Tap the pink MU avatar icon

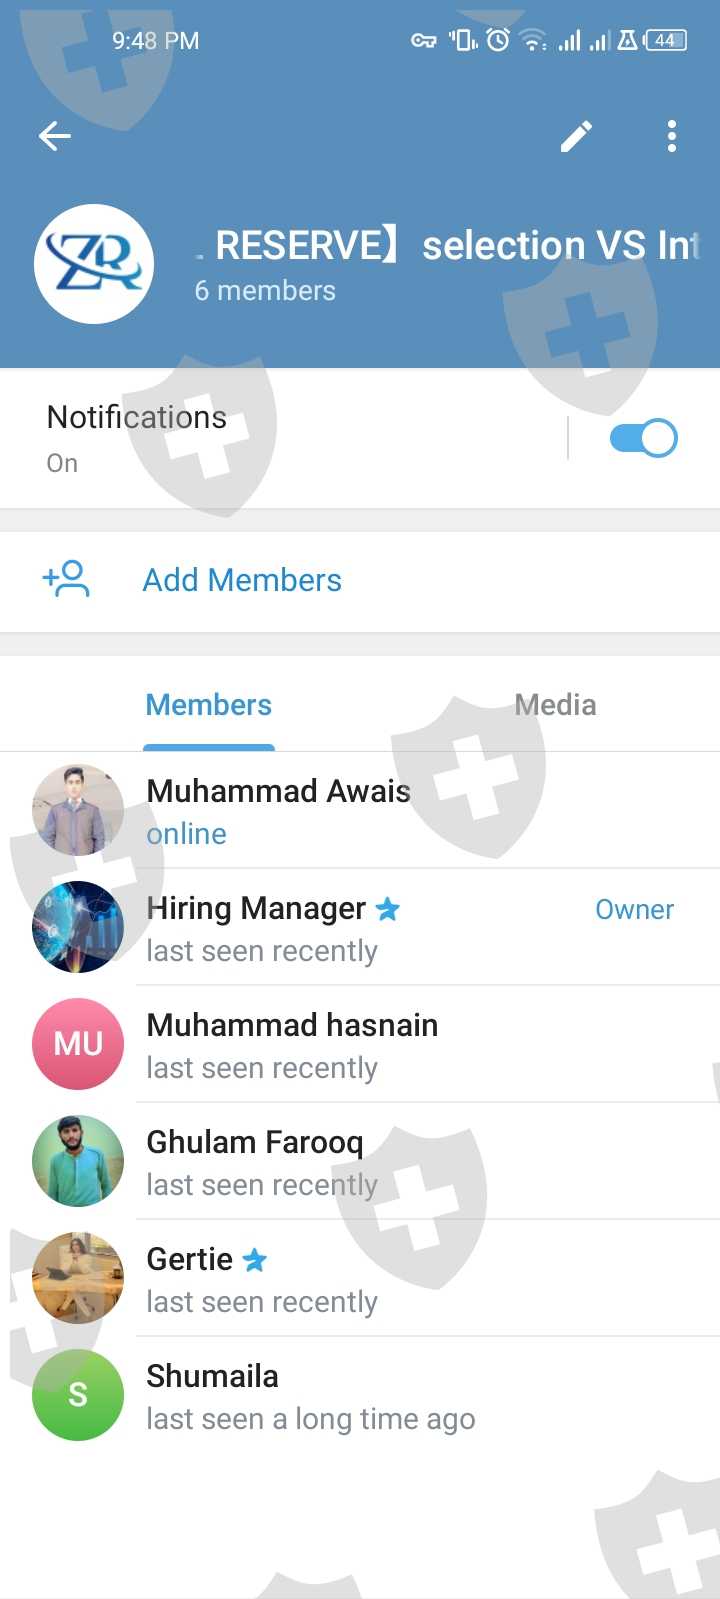tap(78, 1044)
